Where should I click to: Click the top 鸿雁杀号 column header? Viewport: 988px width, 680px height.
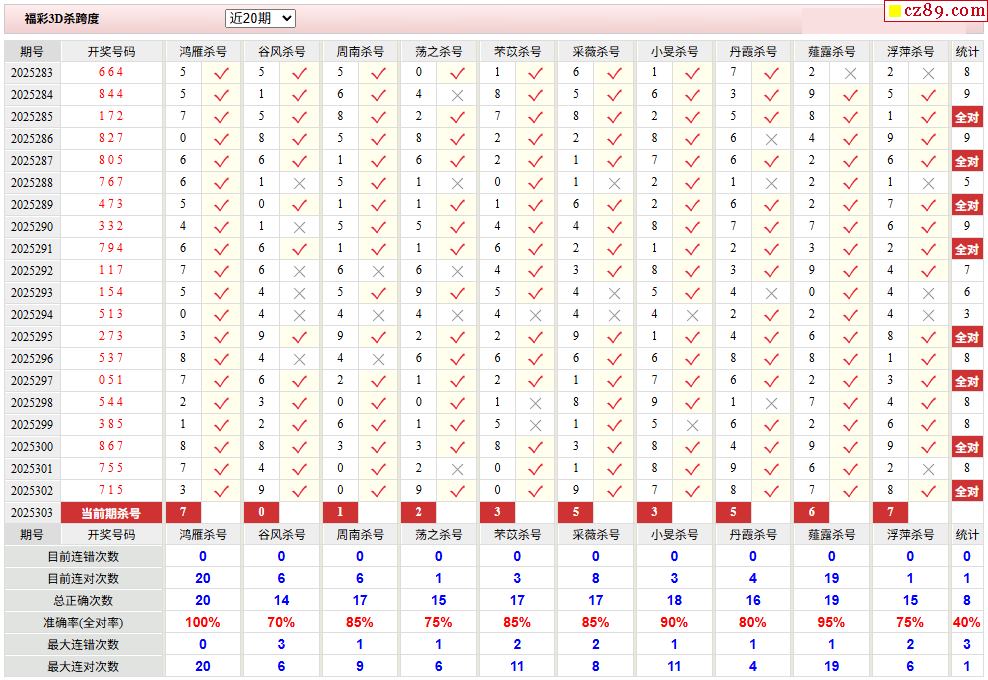pos(202,51)
